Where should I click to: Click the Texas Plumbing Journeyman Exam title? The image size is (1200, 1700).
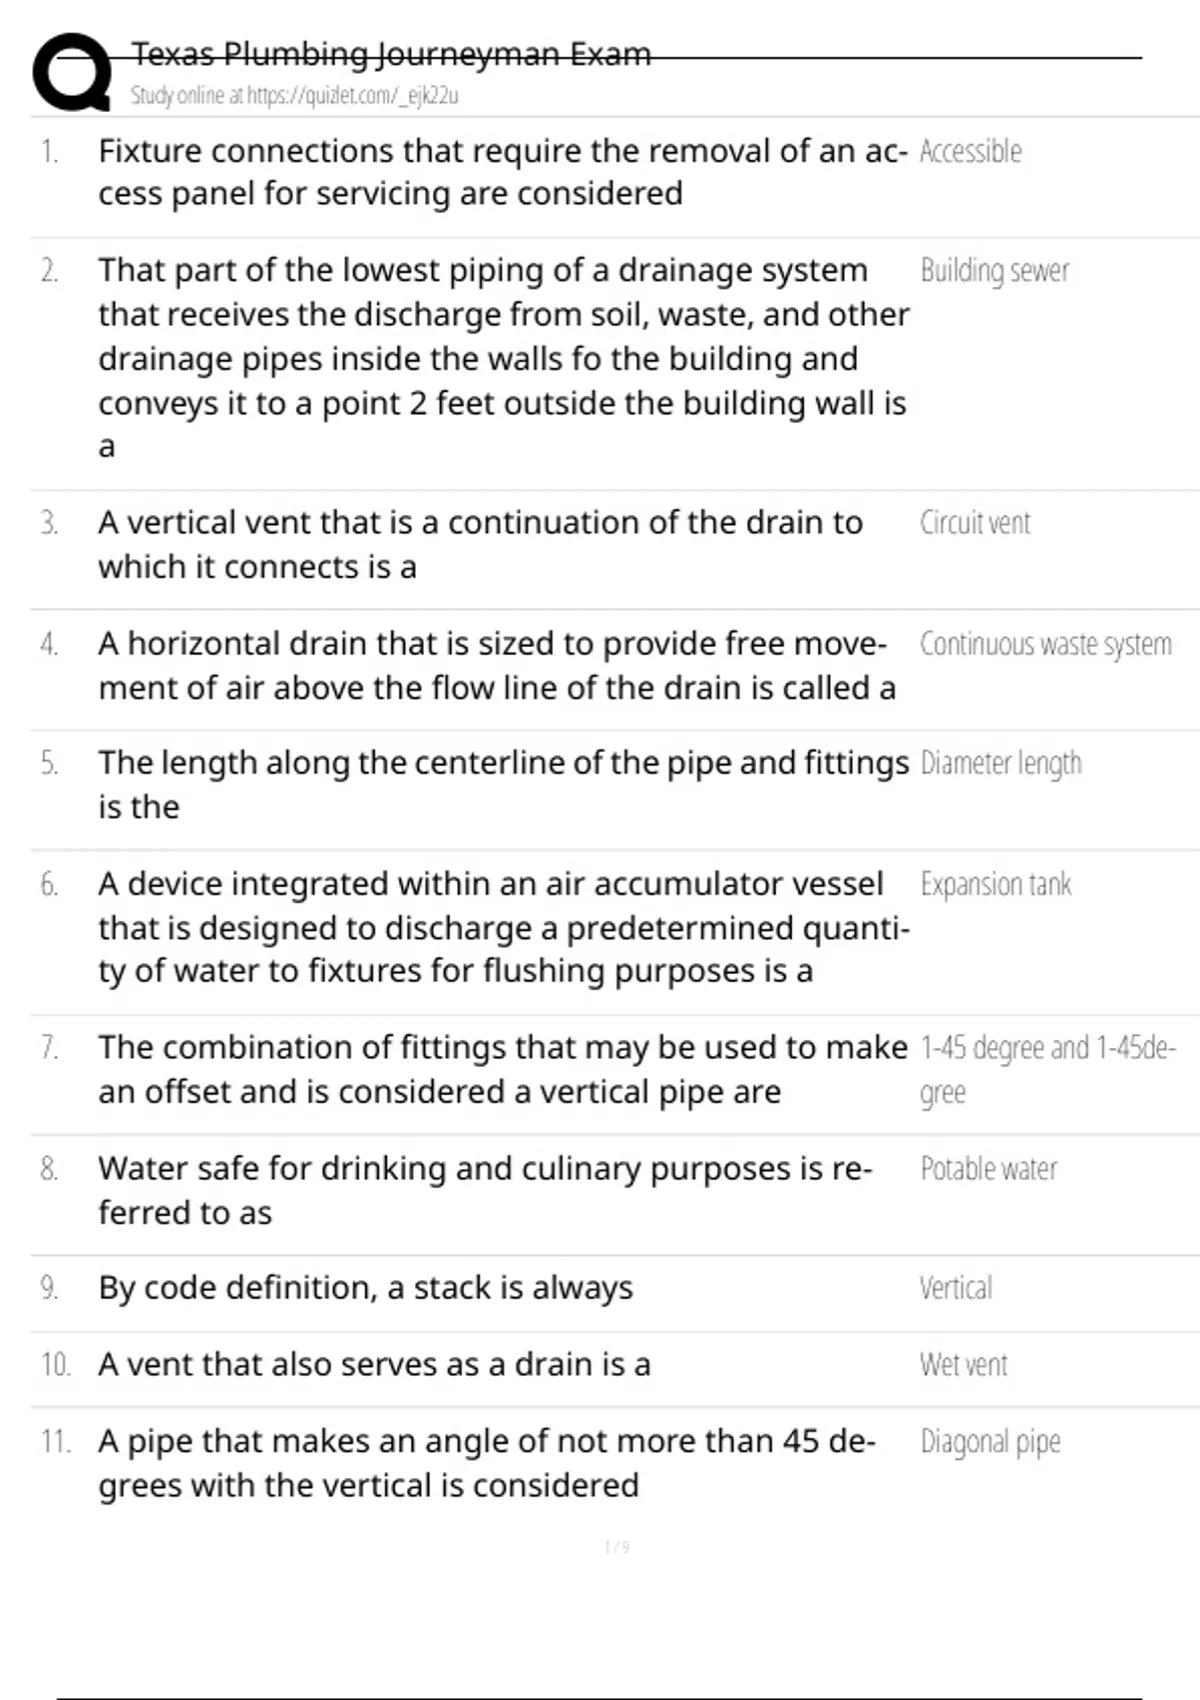[391, 53]
